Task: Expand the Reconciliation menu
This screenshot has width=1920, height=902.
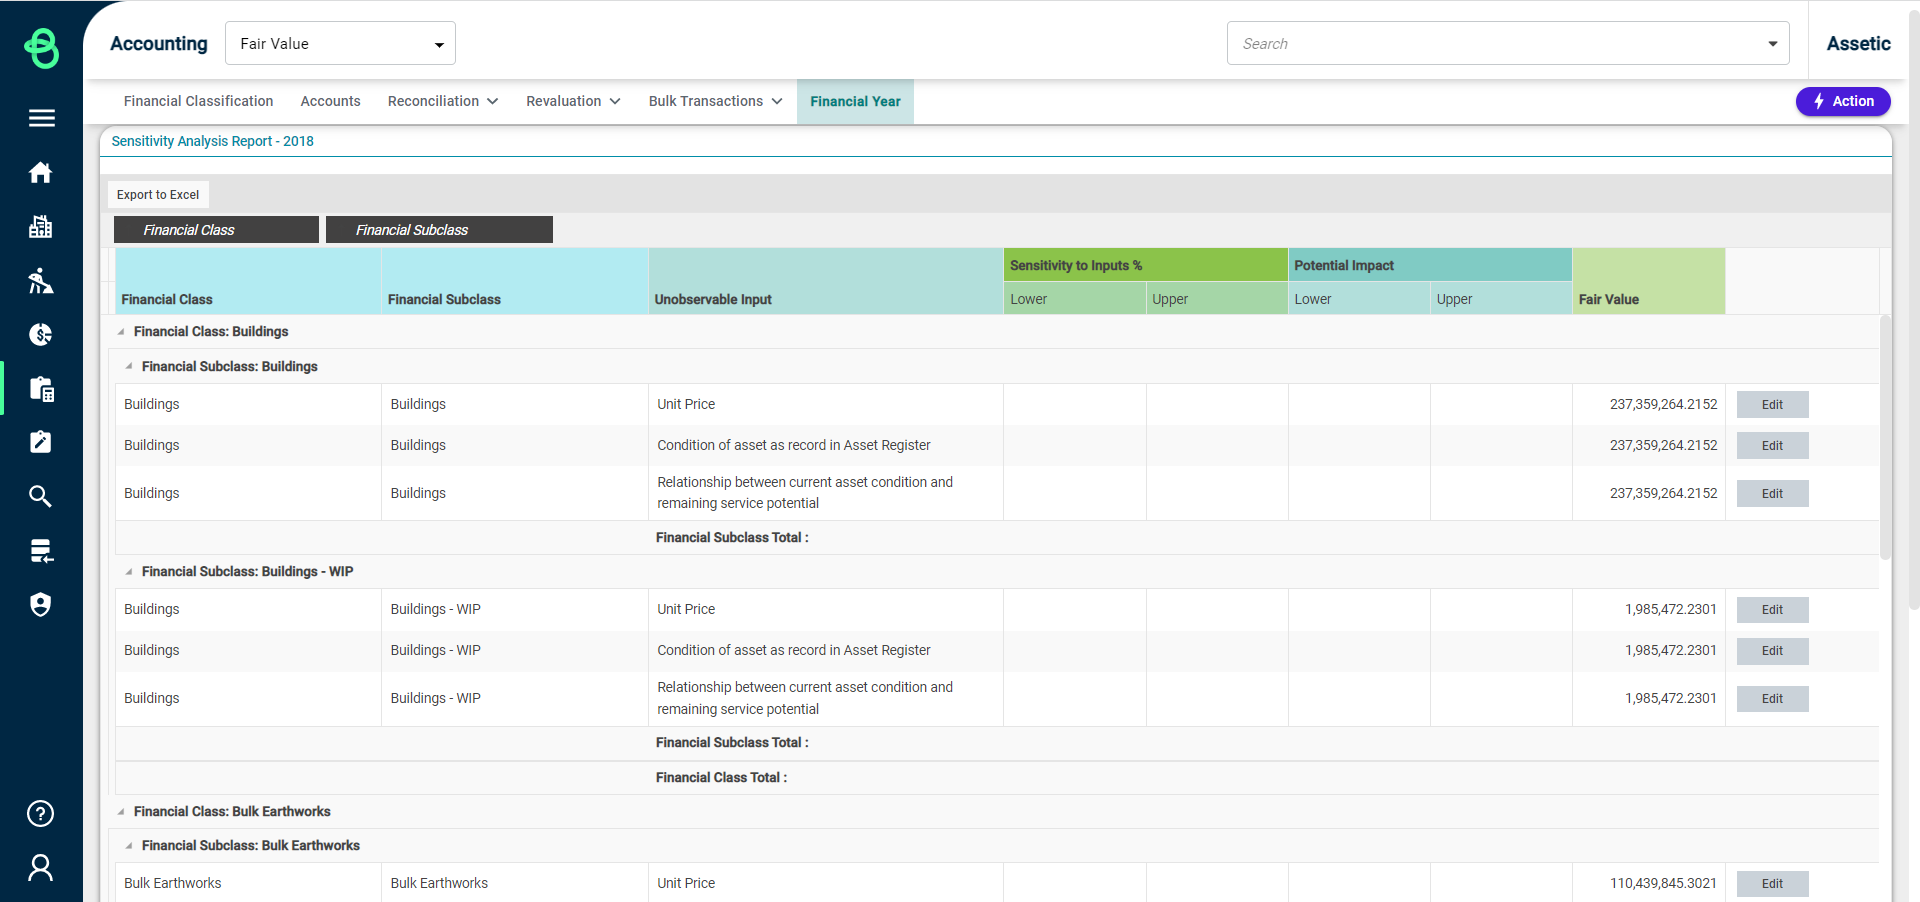Action: [x=443, y=101]
